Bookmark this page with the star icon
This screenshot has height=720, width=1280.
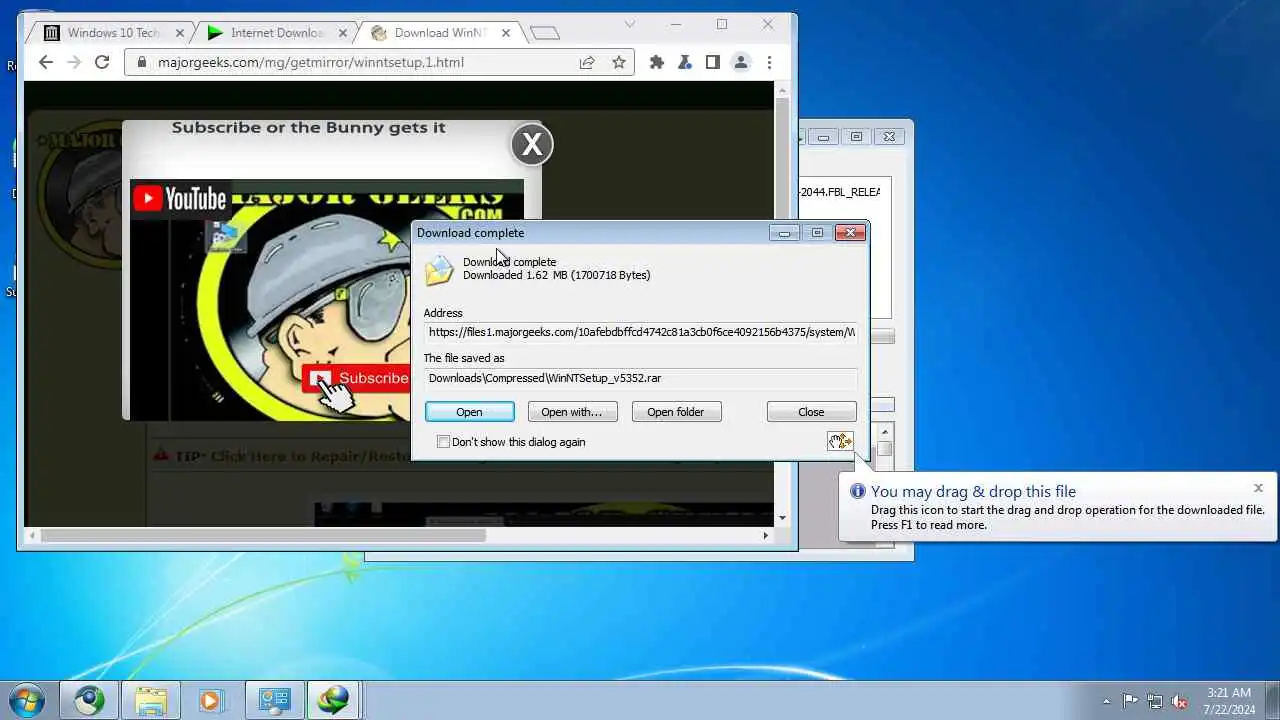point(619,62)
